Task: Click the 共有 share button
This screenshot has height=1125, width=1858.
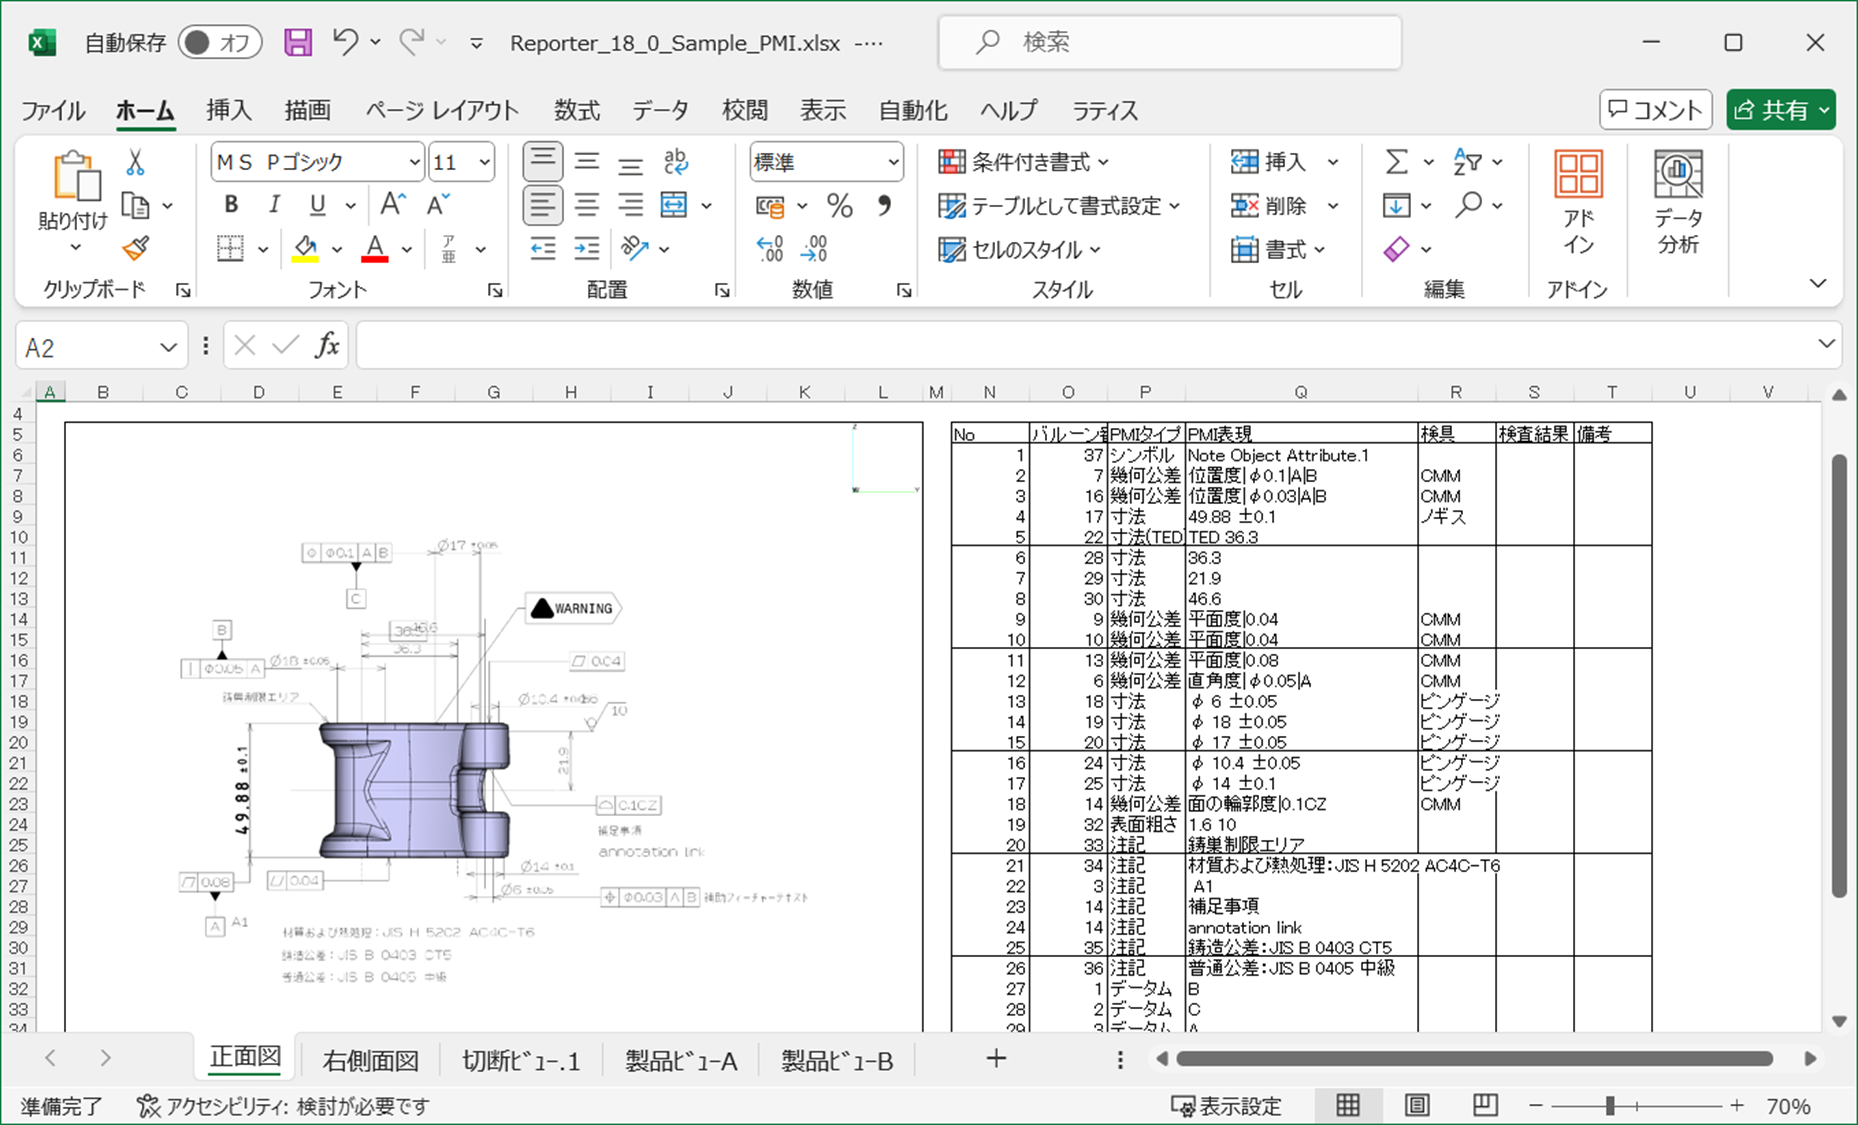Action: coord(1780,110)
